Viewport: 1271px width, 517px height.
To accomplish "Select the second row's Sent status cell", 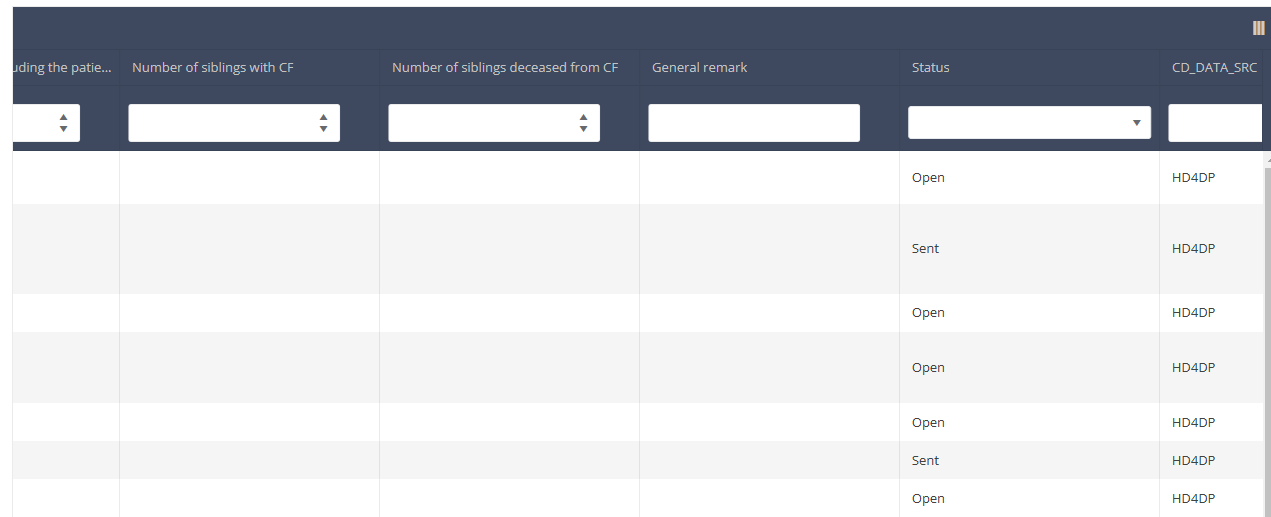I will pyautogui.click(x=925, y=249).
